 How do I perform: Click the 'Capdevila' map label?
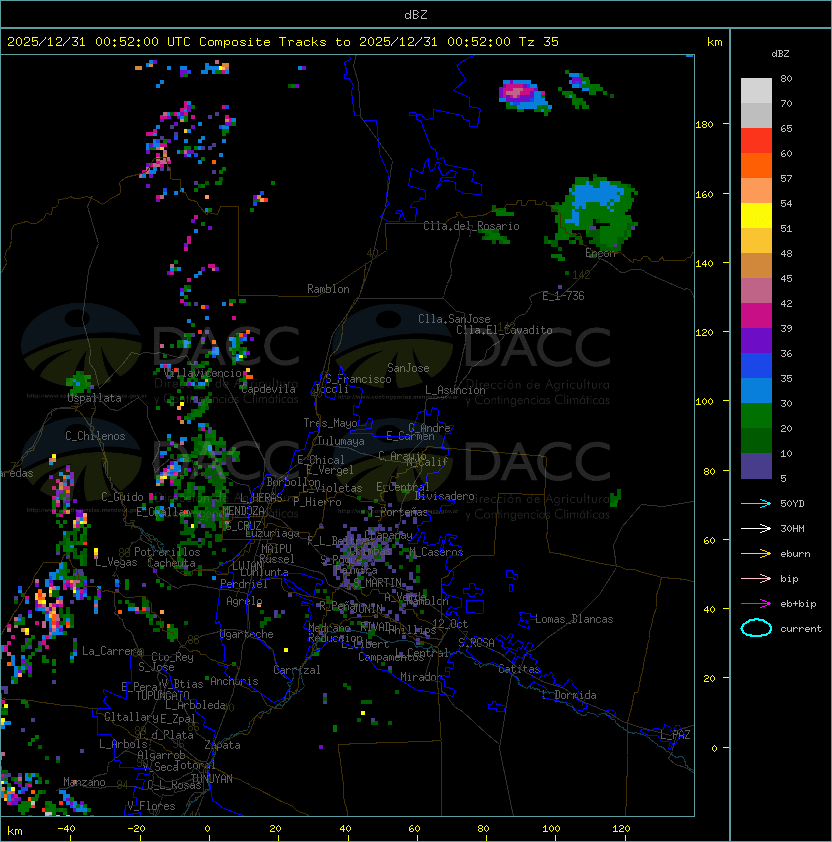click(x=269, y=389)
